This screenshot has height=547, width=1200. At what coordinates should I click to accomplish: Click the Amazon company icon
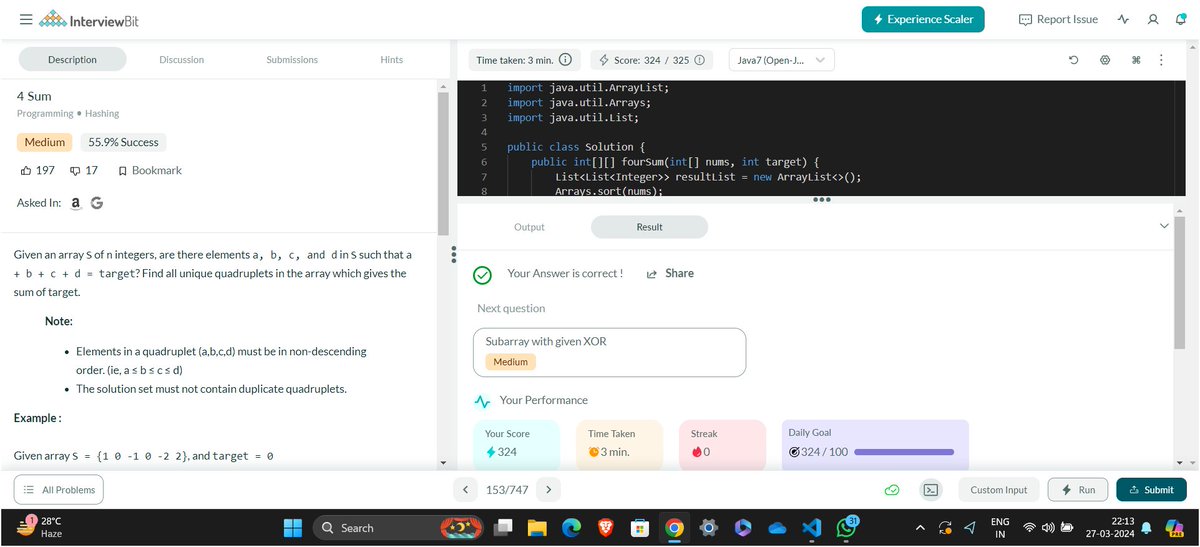pos(76,203)
